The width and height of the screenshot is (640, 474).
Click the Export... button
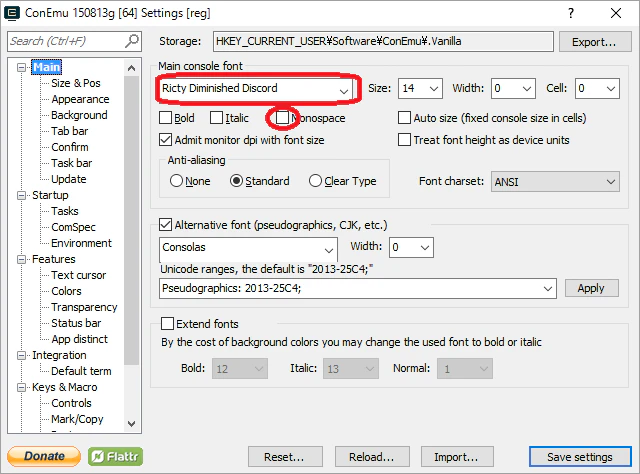(594, 42)
